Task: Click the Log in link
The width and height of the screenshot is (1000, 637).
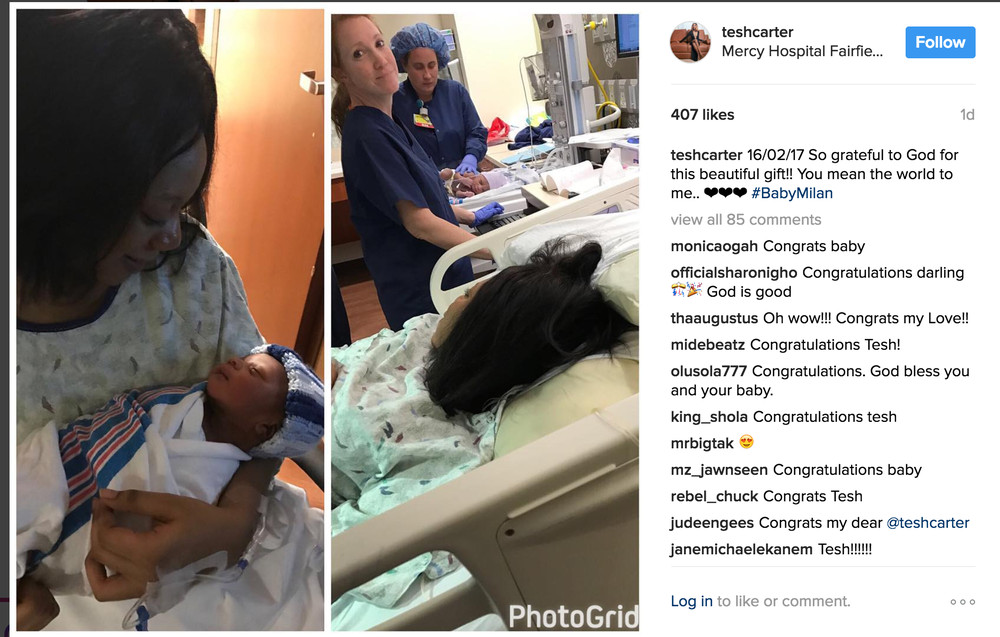Action: [691, 601]
